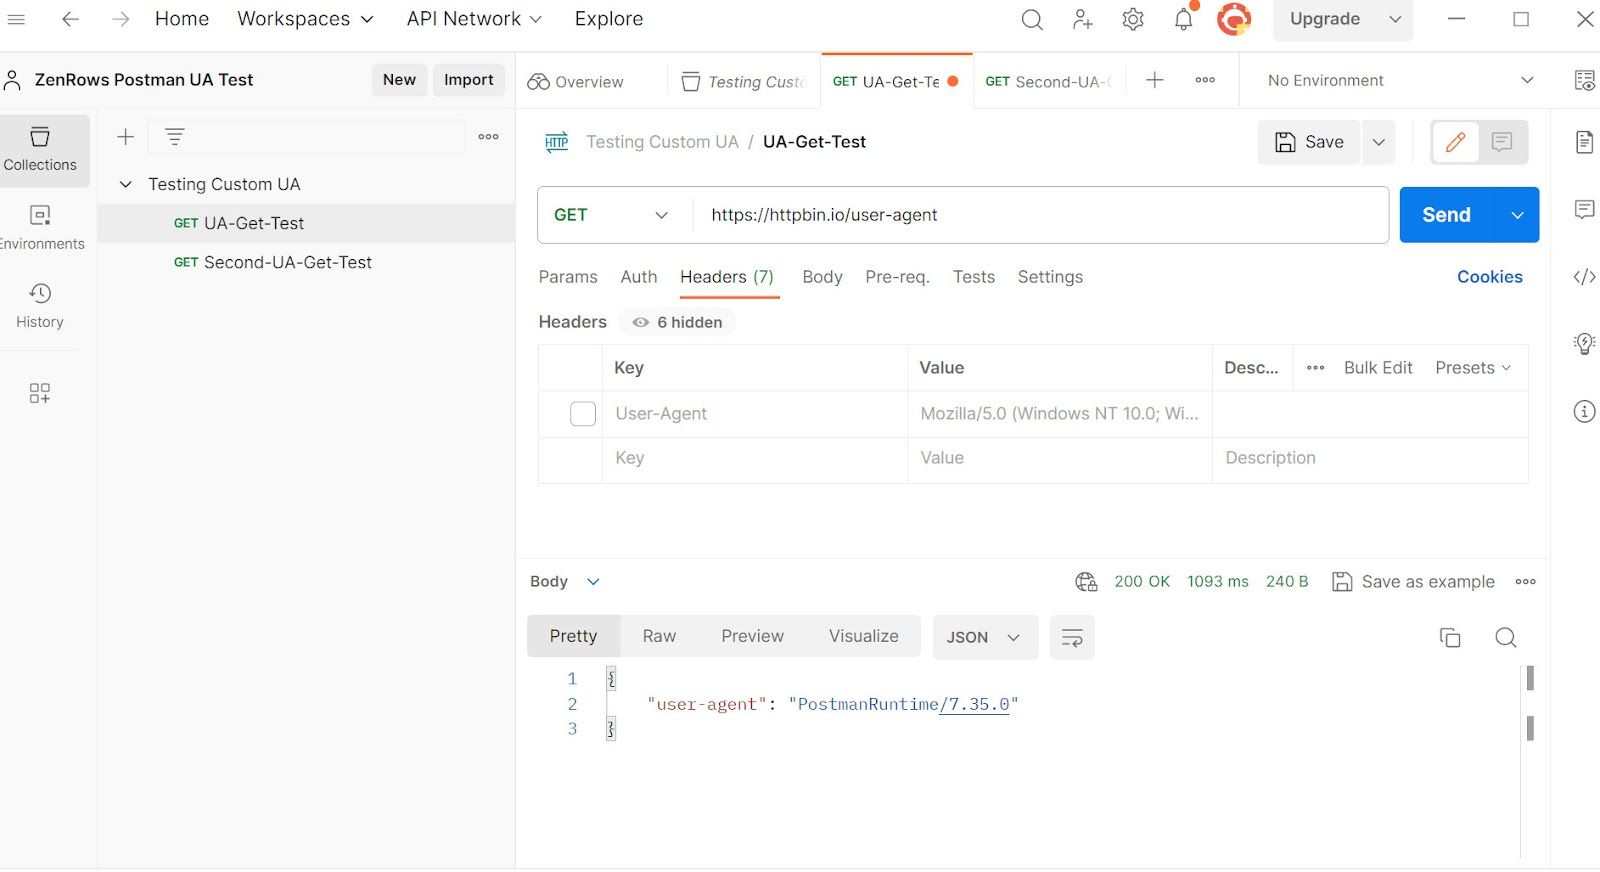The height and width of the screenshot is (872, 1600).
Task: Open the API Network dropdown
Action: [x=474, y=19]
